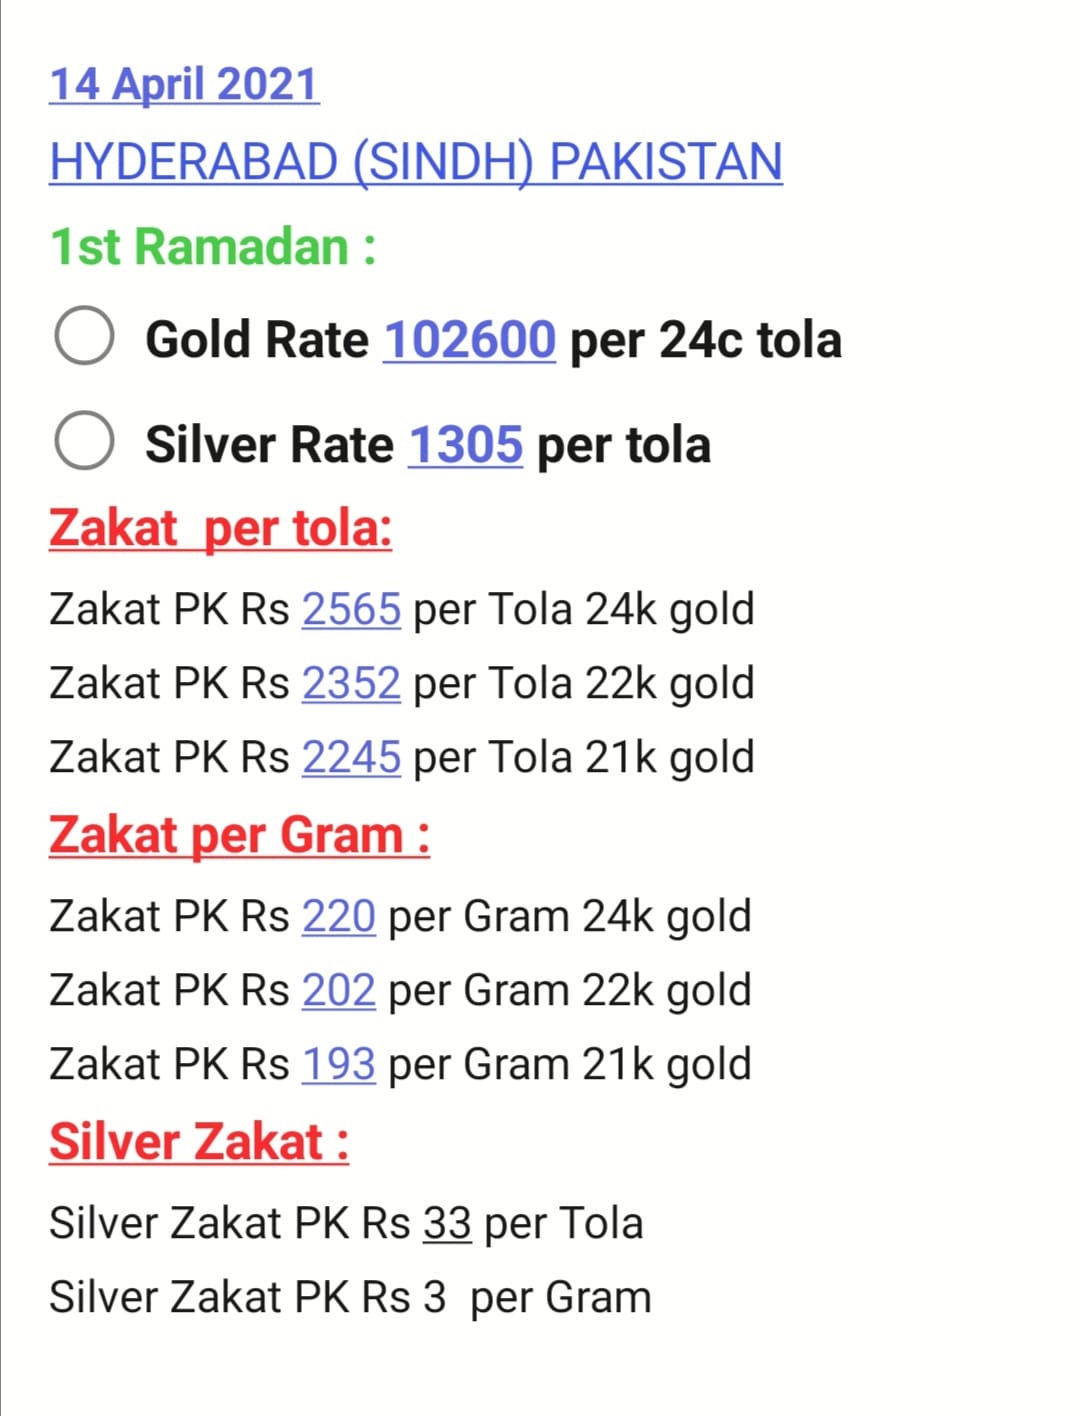Tap the 1st Ramadan green heading
The image size is (1080, 1416).
(x=213, y=247)
